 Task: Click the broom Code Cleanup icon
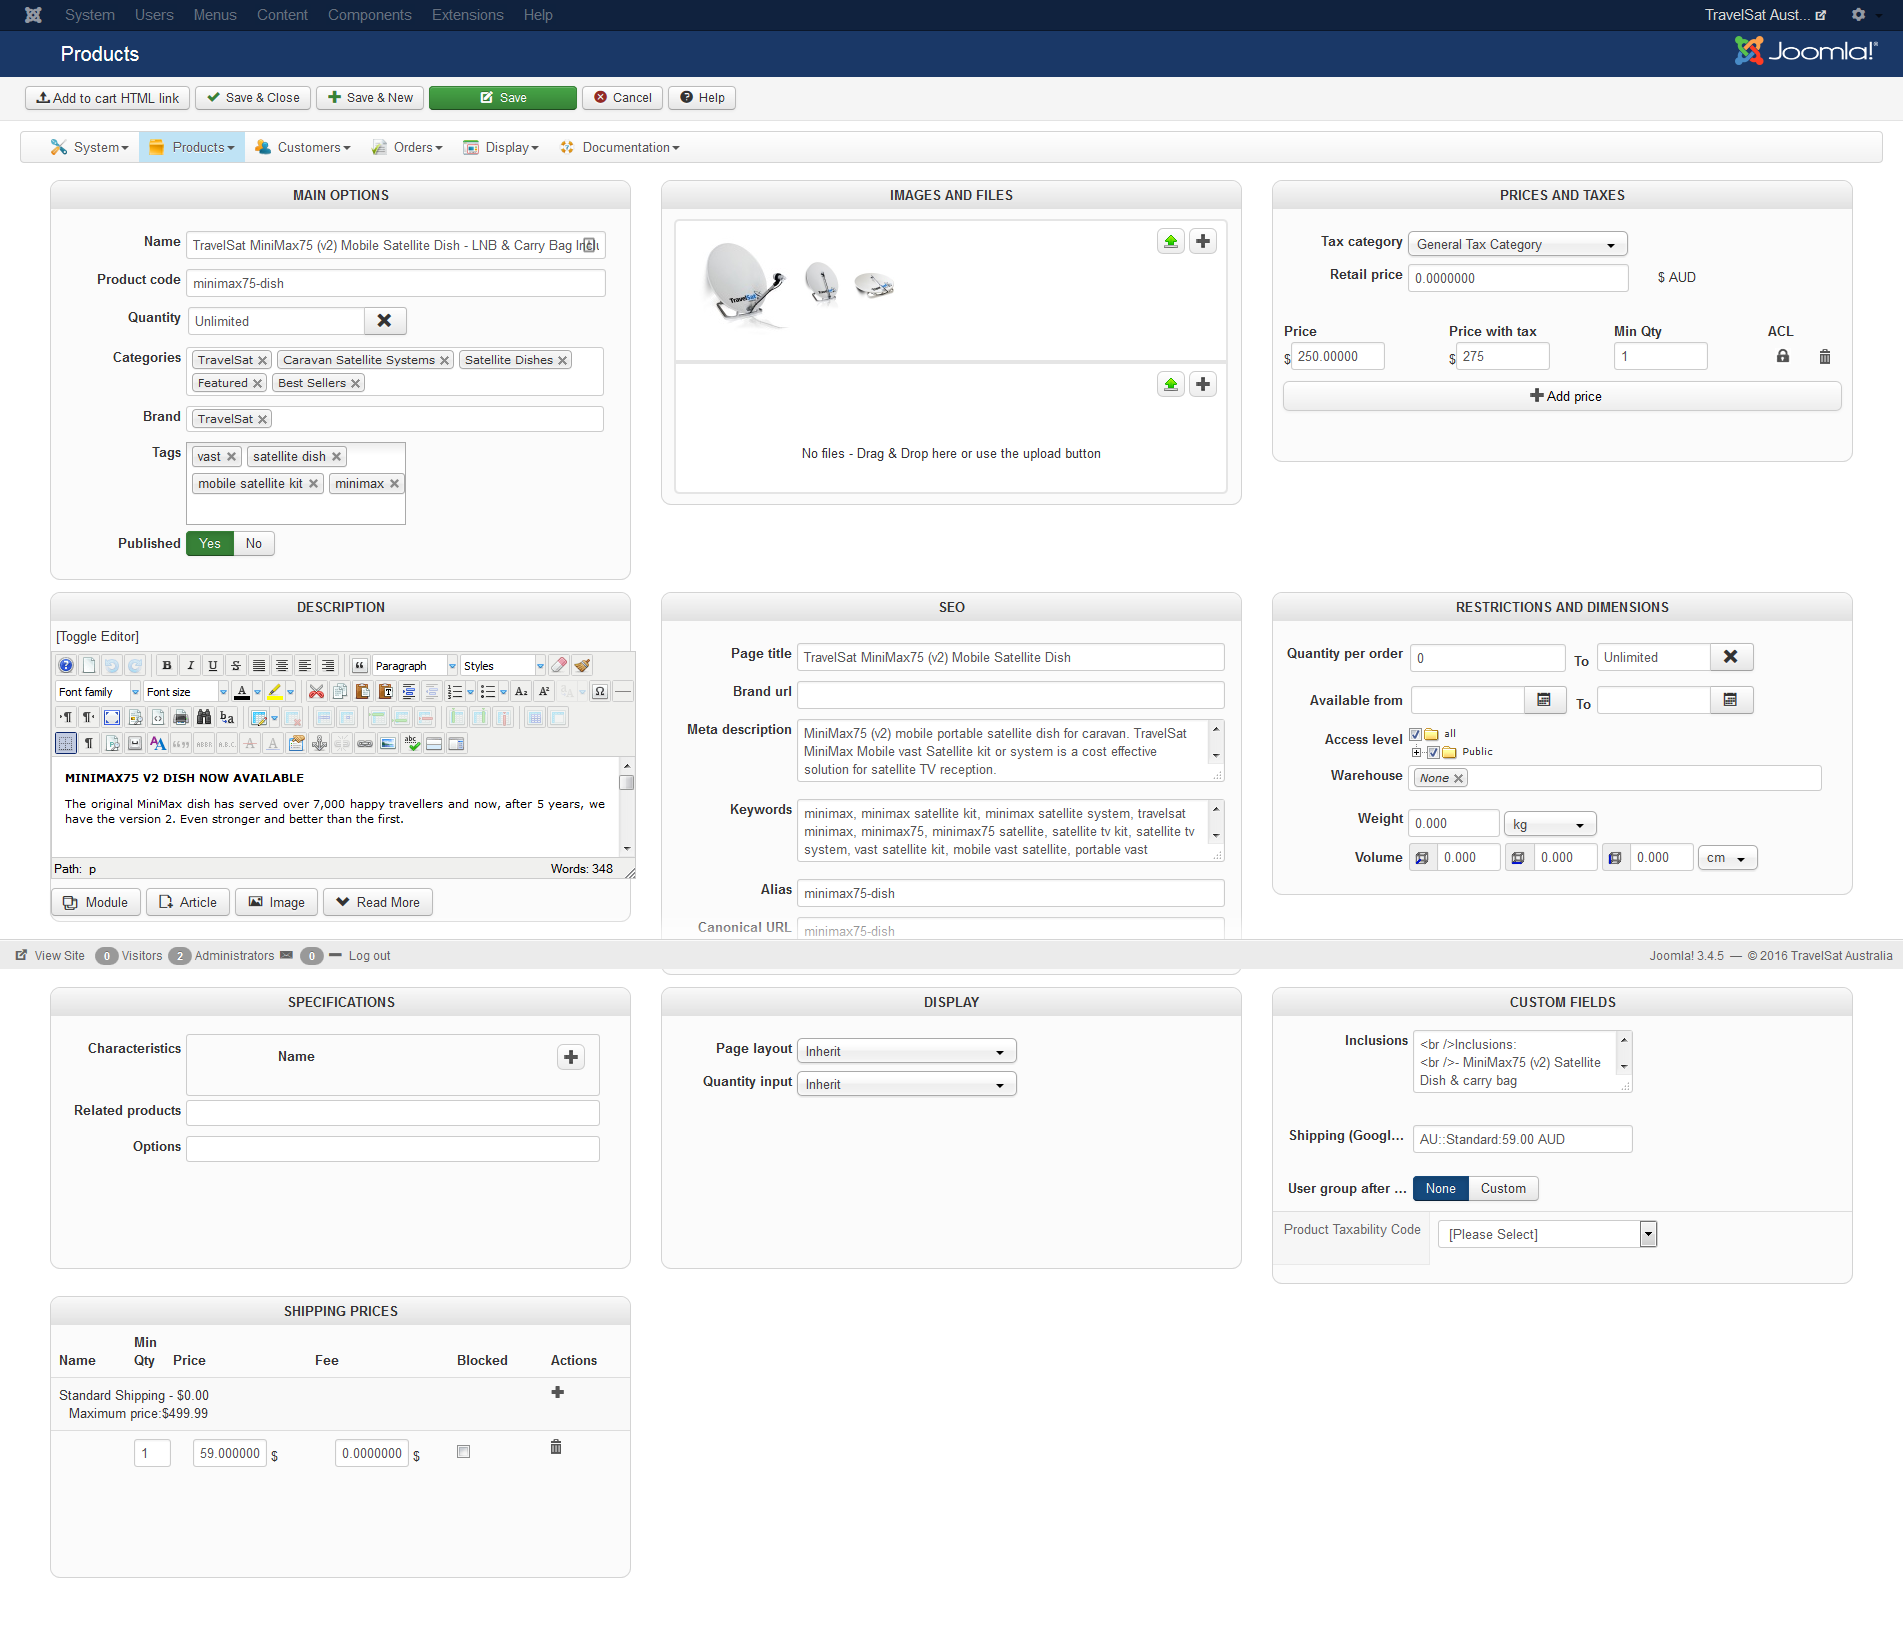582,666
